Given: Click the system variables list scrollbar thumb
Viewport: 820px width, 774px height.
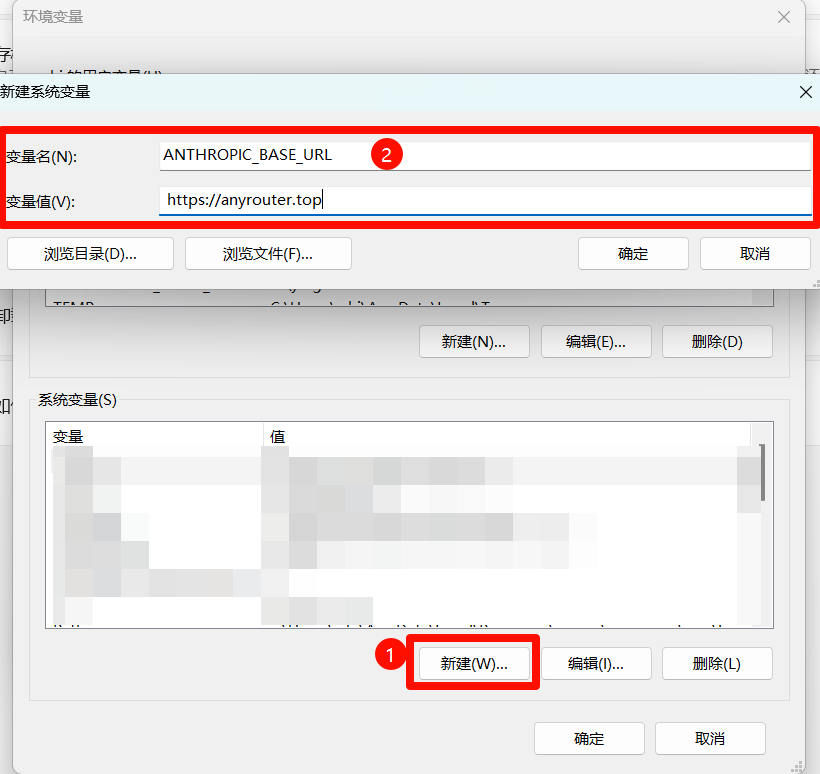Looking at the screenshot, I should coord(762,472).
